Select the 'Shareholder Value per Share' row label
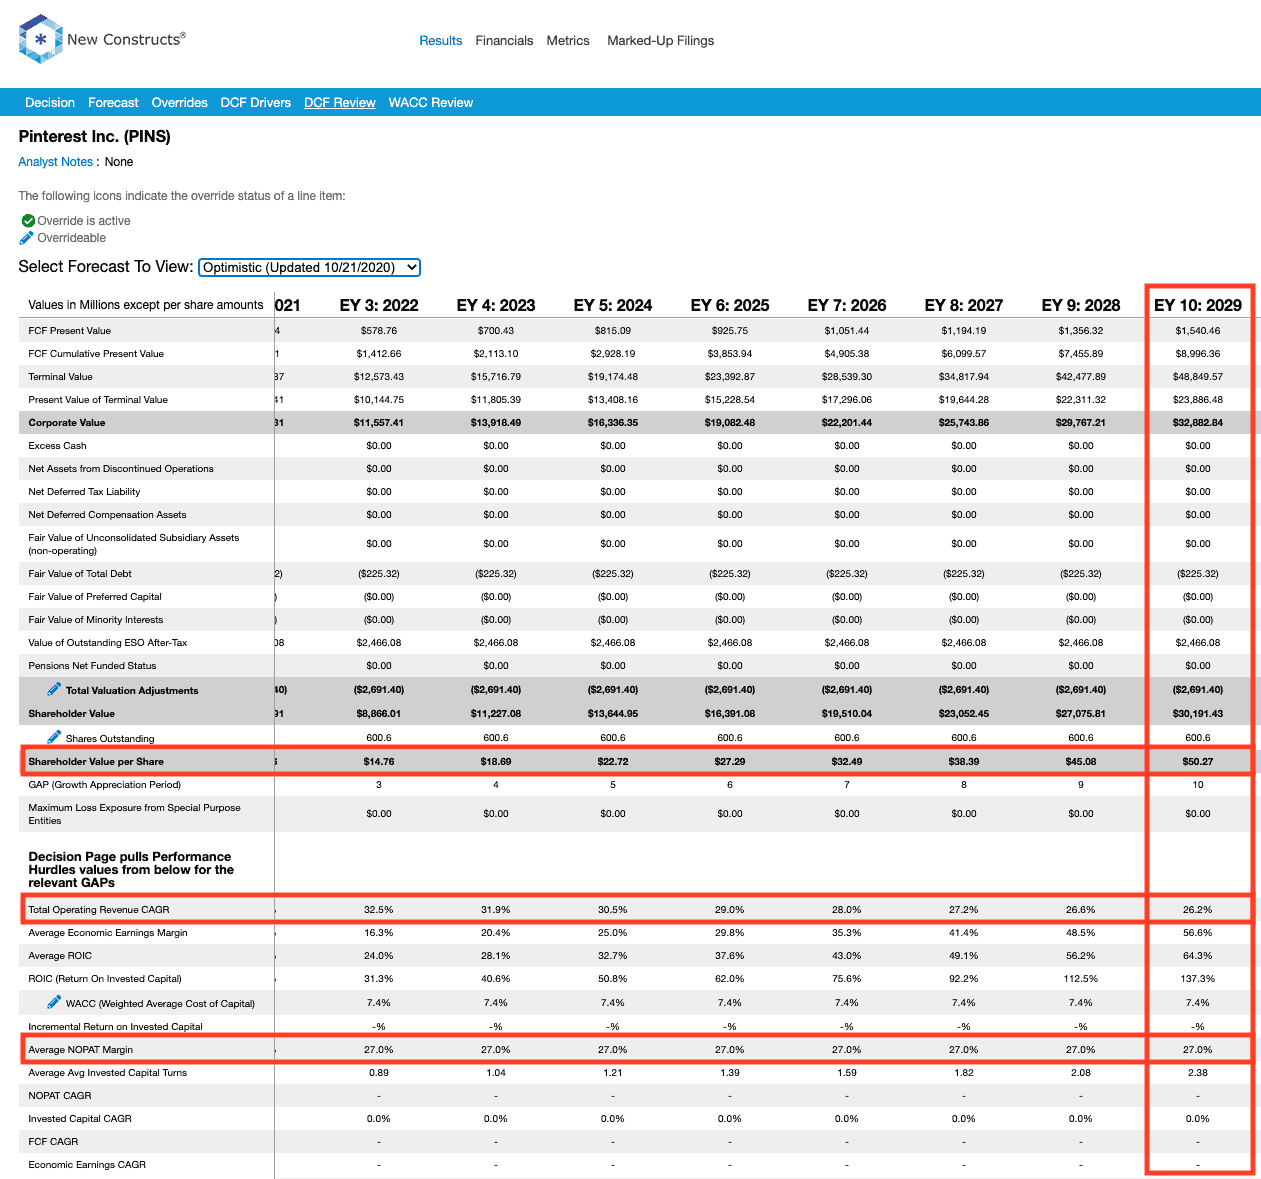 (96, 762)
